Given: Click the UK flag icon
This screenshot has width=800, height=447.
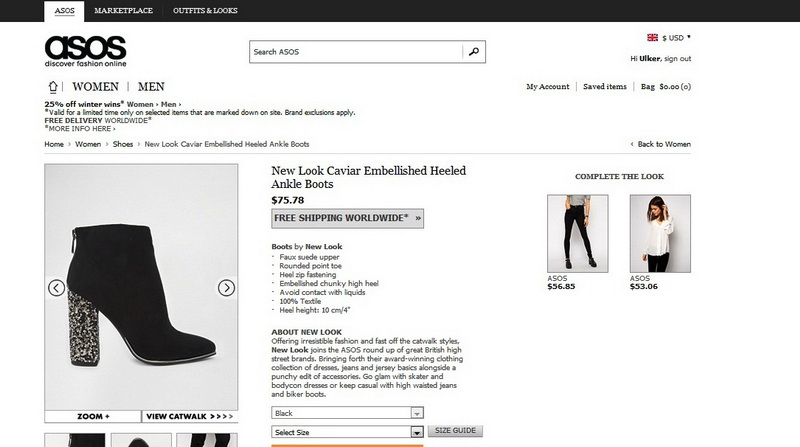Looking at the screenshot, I should (653, 37).
